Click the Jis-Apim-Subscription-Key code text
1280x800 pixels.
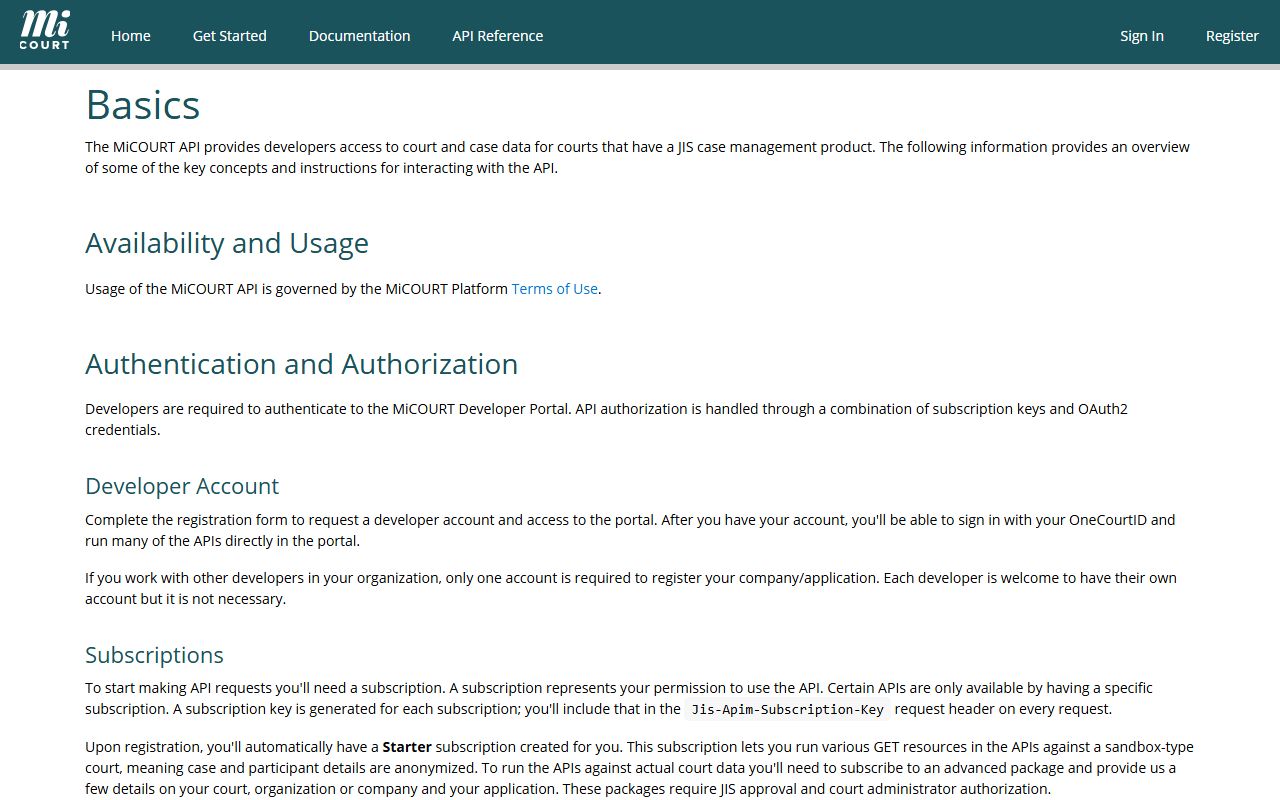[x=788, y=710]
